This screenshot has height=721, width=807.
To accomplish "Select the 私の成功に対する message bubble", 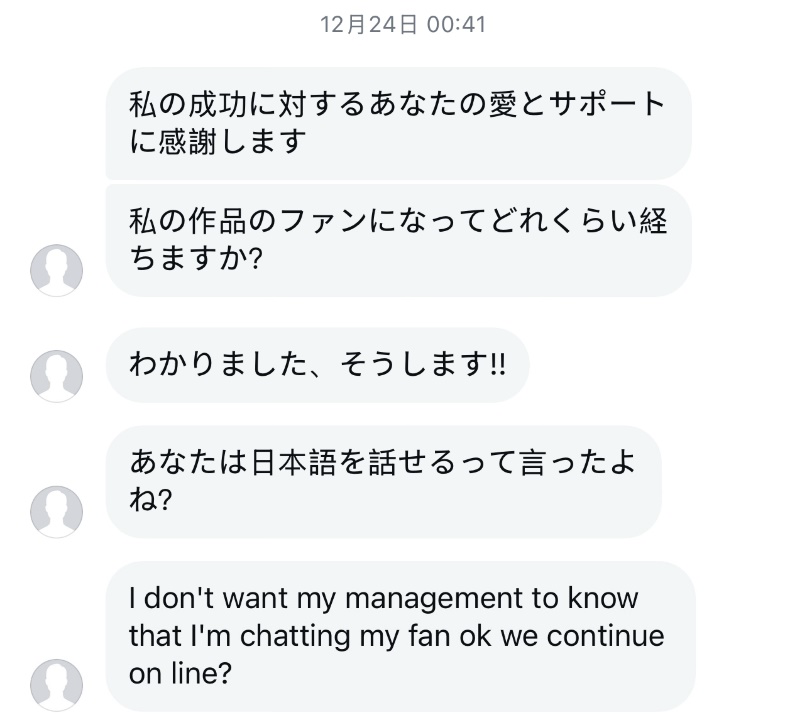I will click(398, 124).
